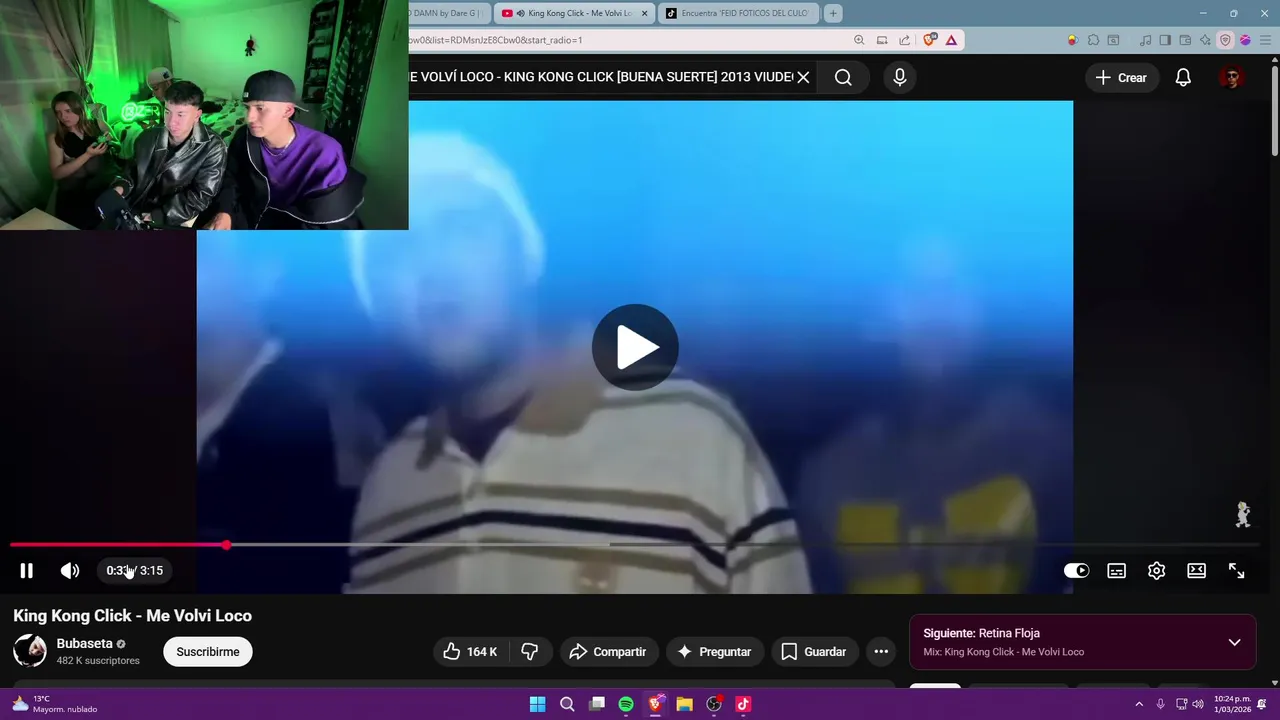Click the progress bar scrubber dot
Screen dimensions: 1280x720
tap(227, 545)
